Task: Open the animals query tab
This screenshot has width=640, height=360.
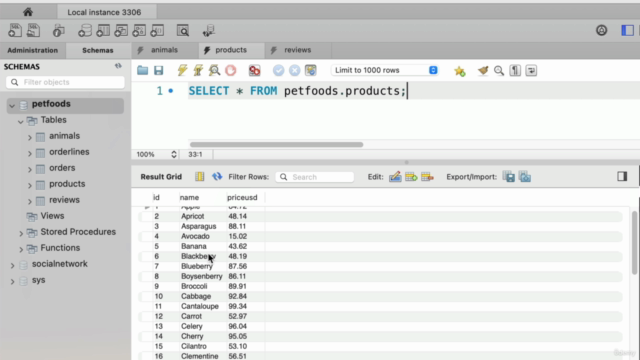Action: (164, 50)
